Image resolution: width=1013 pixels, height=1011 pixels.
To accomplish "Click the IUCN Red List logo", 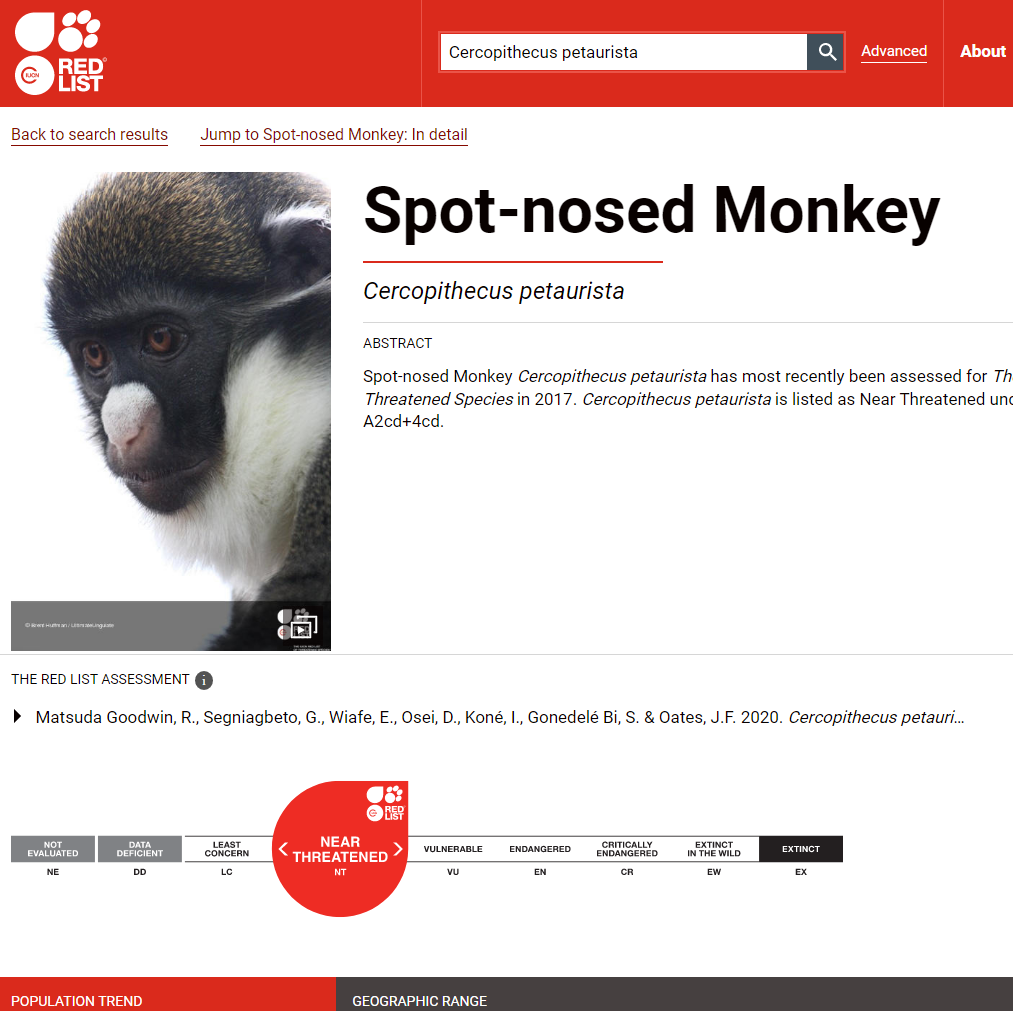I will click(x=60, y=53).
